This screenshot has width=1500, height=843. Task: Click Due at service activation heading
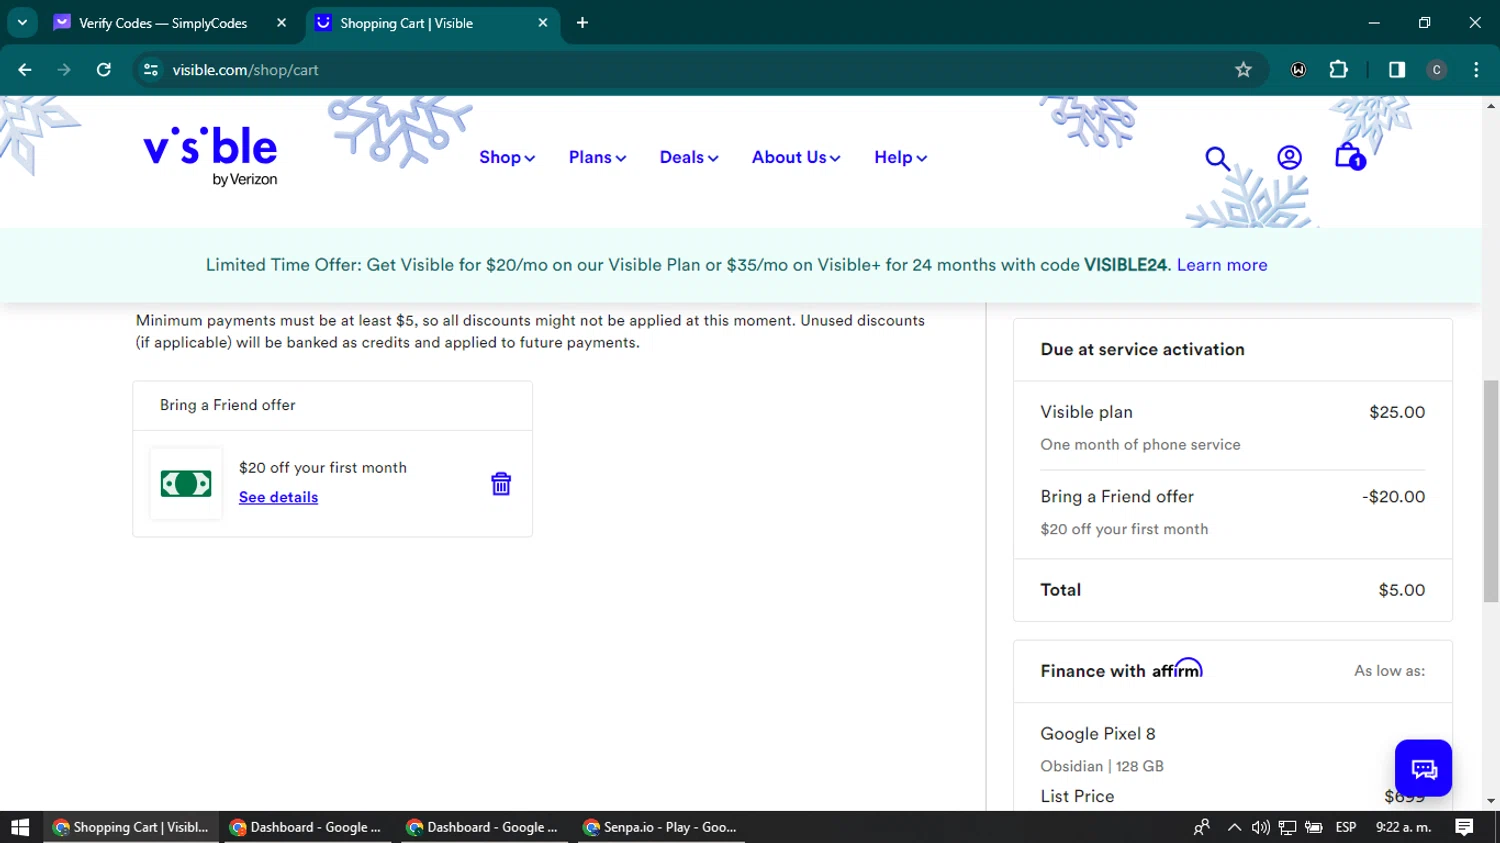[1142, 350]
